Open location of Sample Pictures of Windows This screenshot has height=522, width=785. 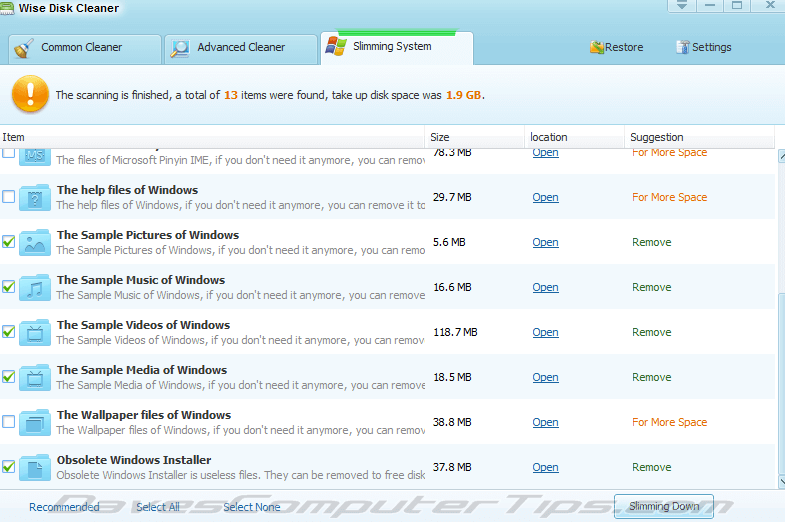tap(545, 242)
